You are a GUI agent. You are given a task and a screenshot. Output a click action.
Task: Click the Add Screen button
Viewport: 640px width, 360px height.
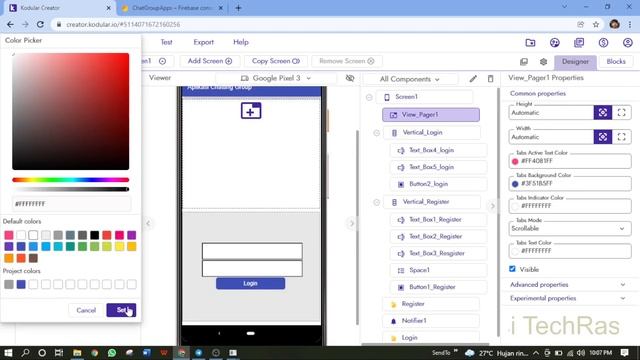pyautogui.click(x=210, y=61)
